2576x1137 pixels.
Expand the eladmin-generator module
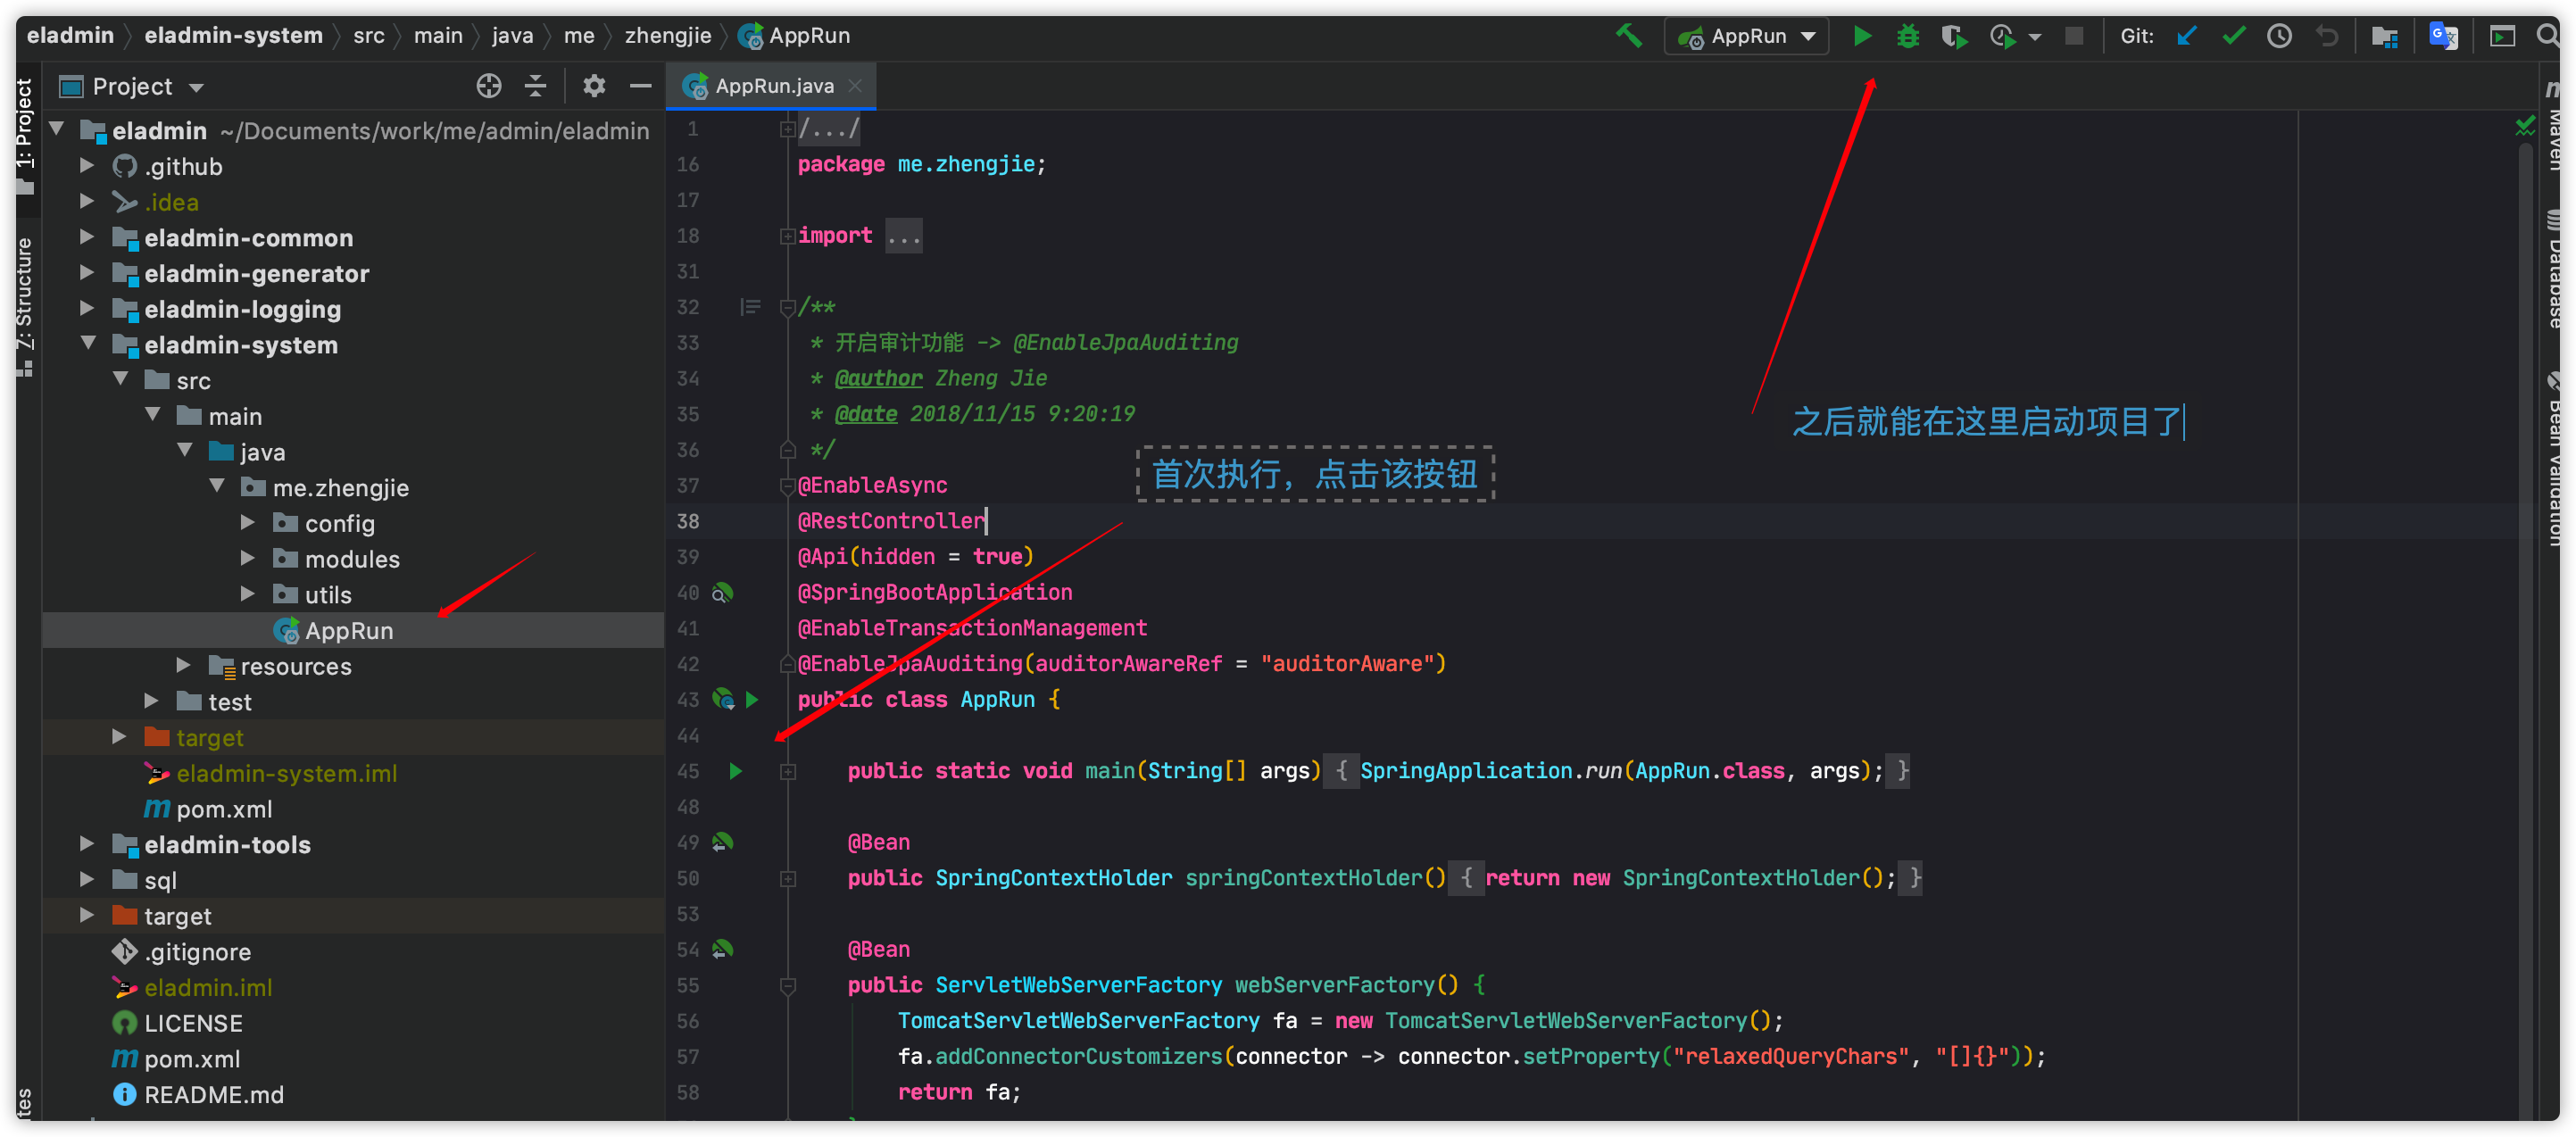87,273
